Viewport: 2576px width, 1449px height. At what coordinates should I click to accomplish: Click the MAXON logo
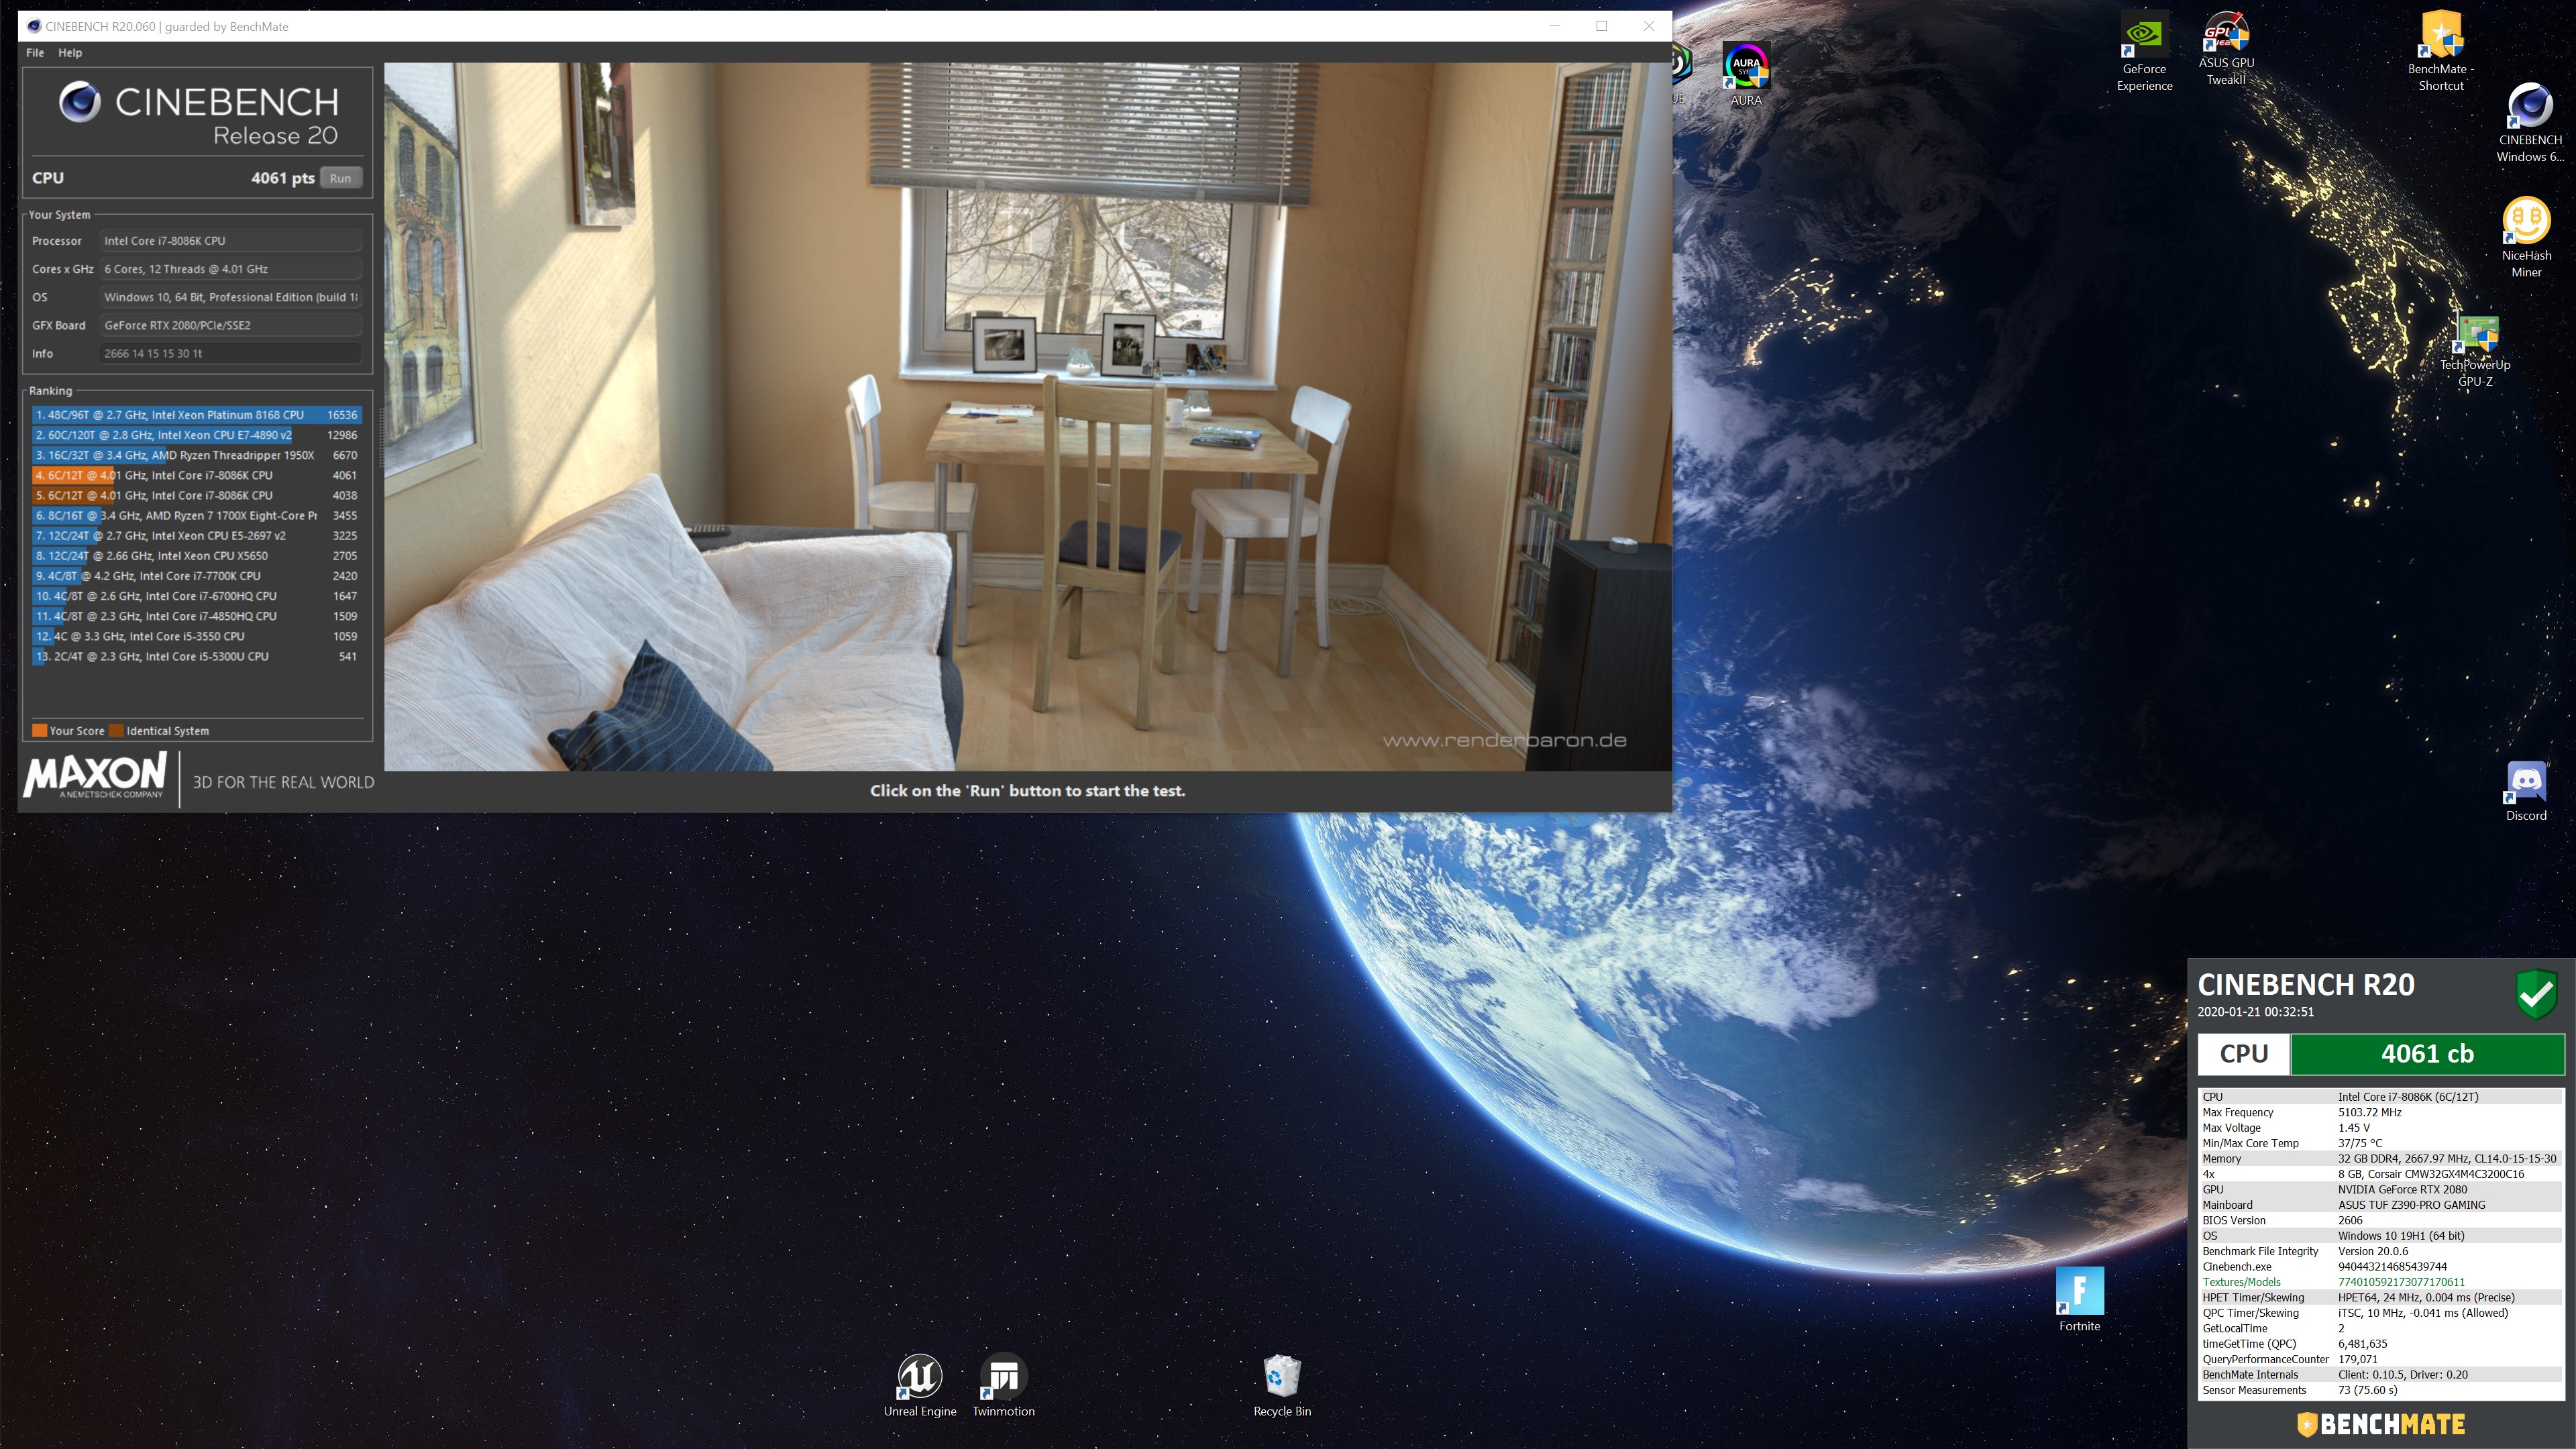tap(95, 776)
